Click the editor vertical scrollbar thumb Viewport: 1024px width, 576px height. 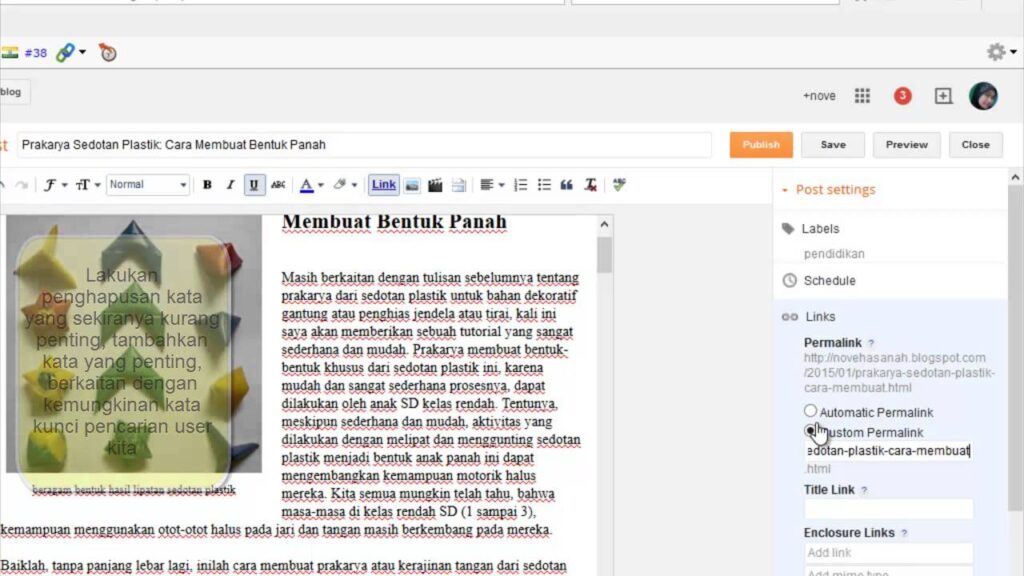(x=604, y=254)
